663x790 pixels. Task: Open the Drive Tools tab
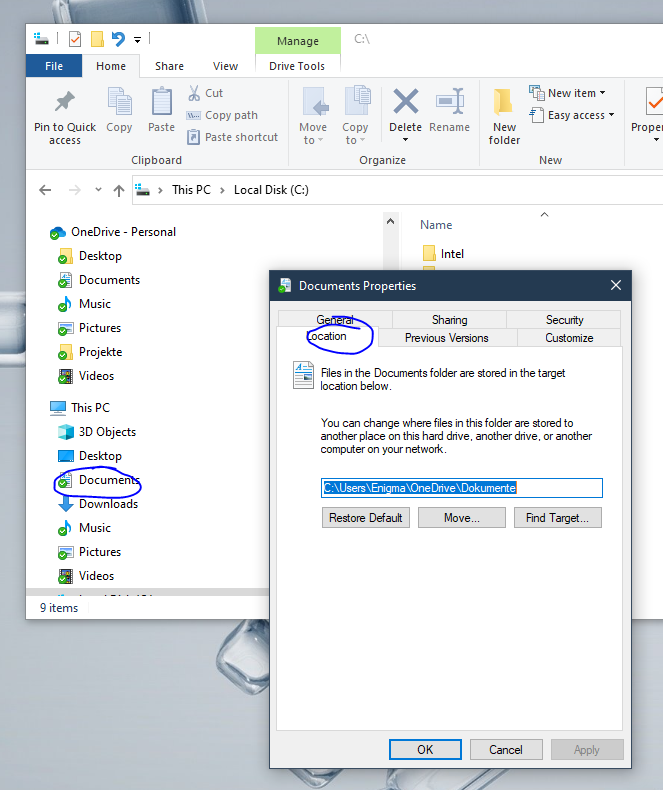coord(297,66)
